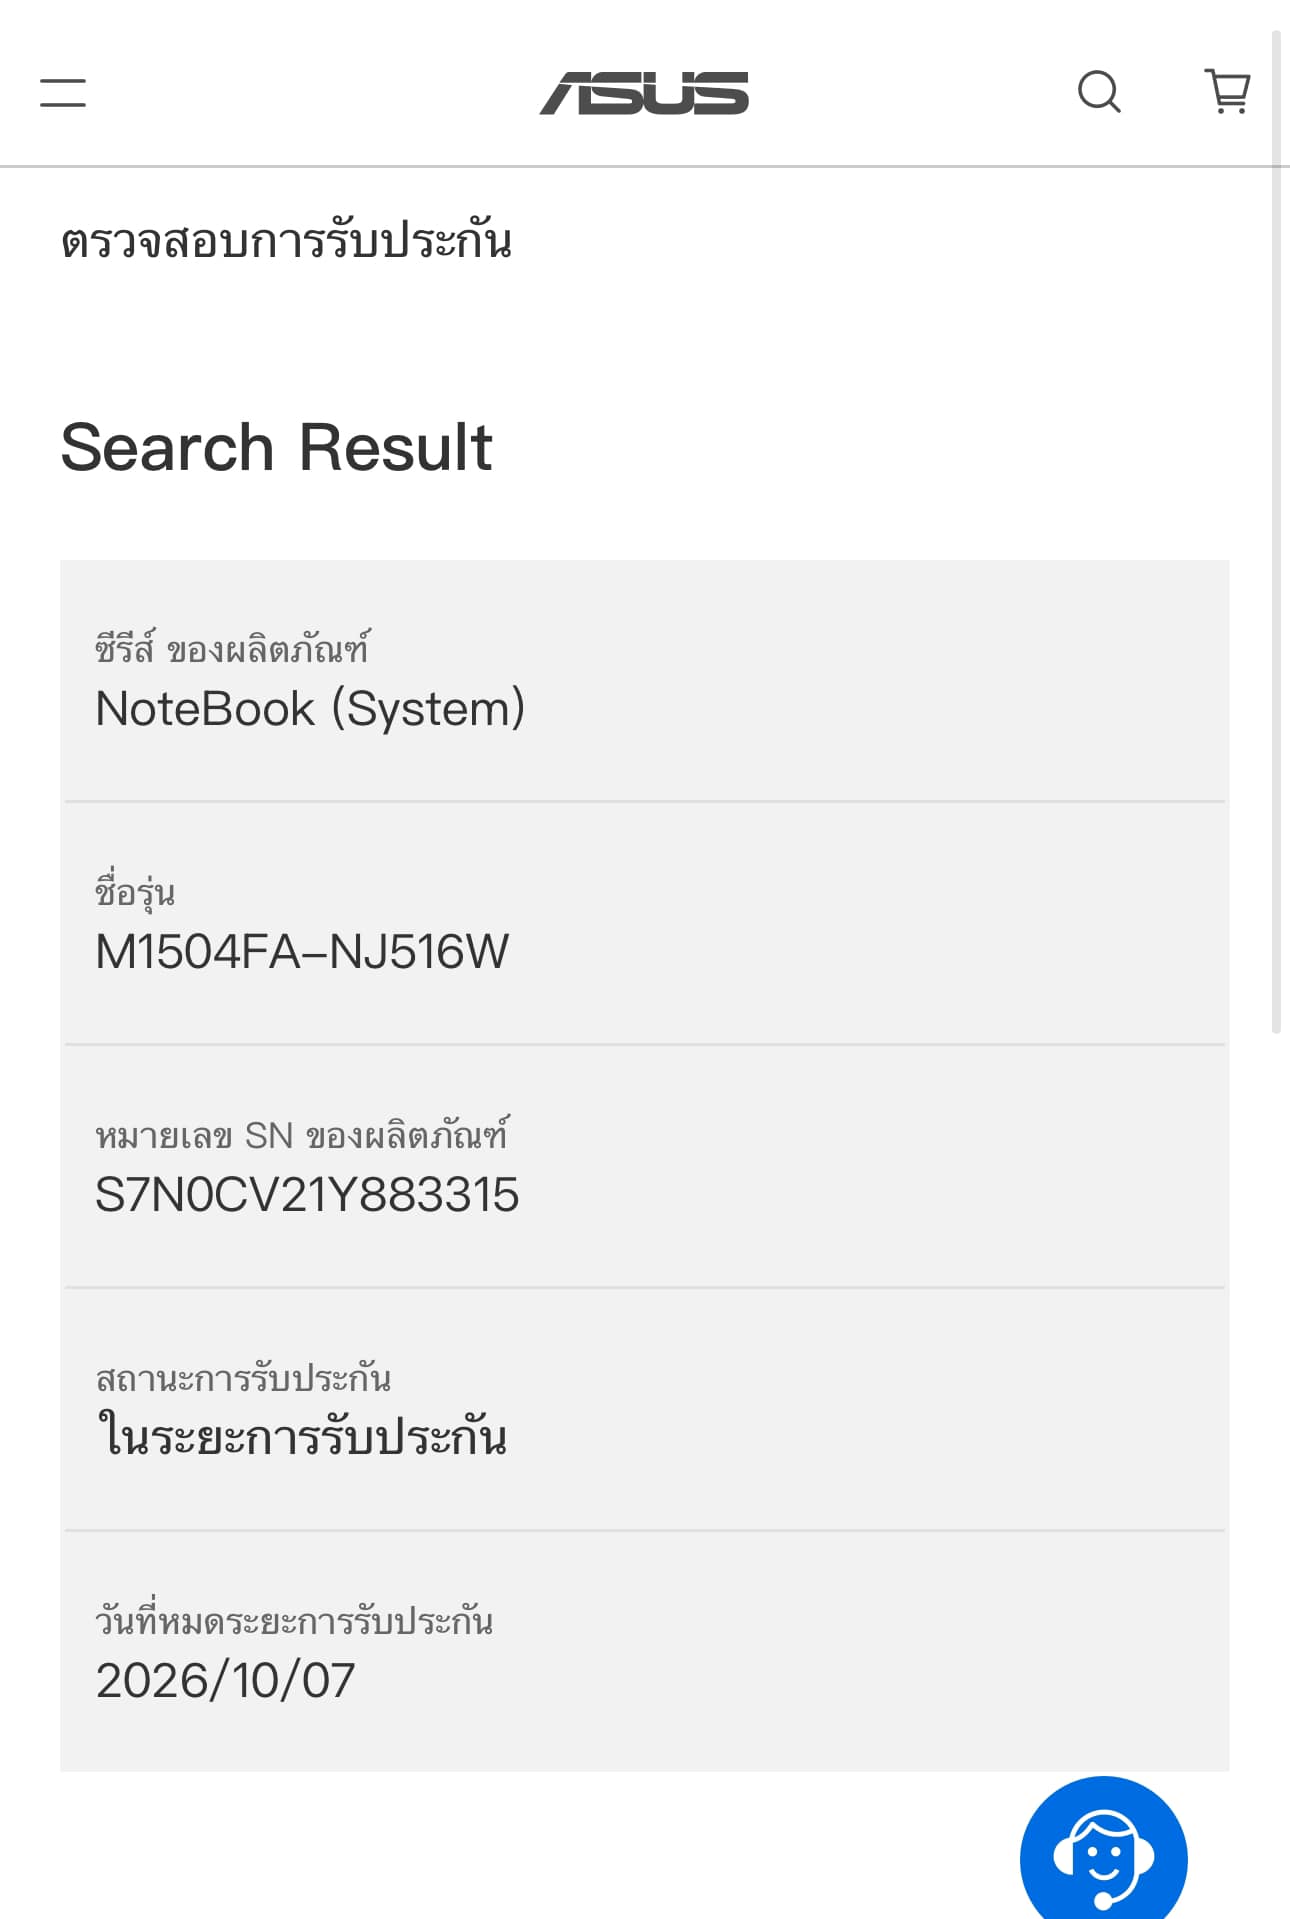This screenshot has width=1290, height=1919.
Task: Open the hamburger navigation menu
Action: pos(62,93)
